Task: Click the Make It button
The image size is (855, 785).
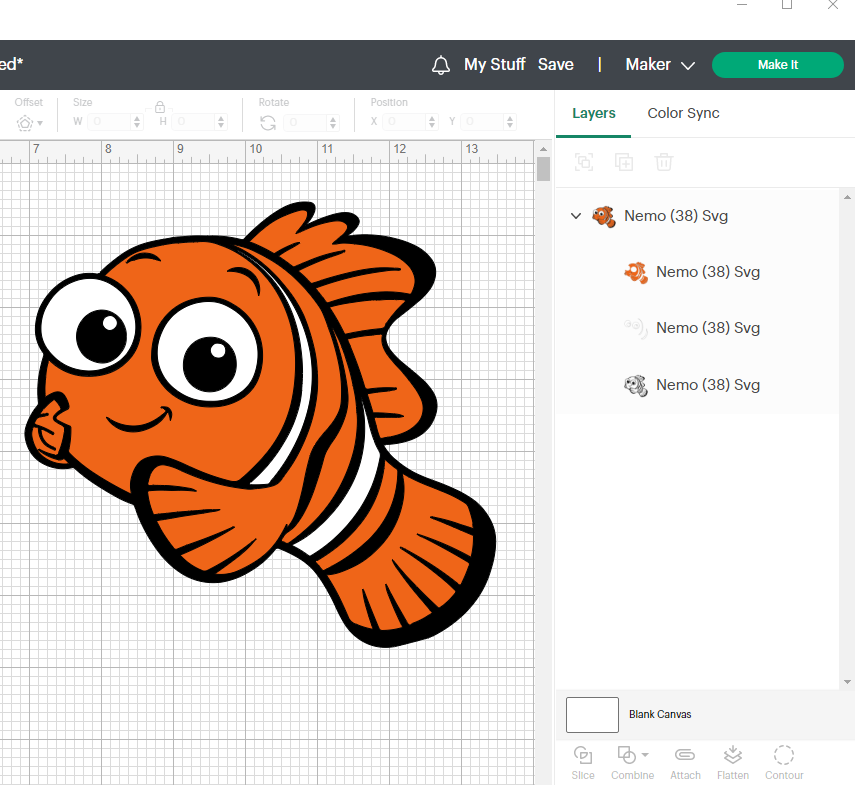Action: pyautogui.click(x=778, y=65)
